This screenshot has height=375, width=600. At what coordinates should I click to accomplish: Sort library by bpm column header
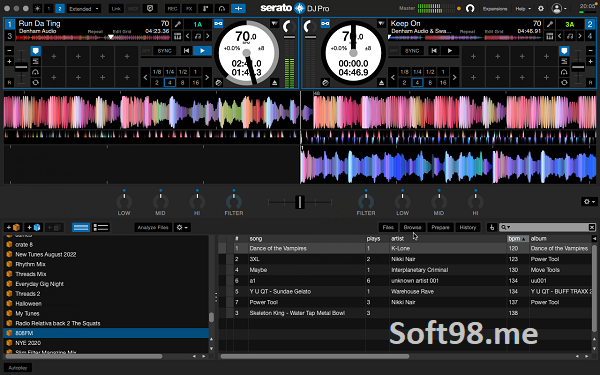click(517, 238)
